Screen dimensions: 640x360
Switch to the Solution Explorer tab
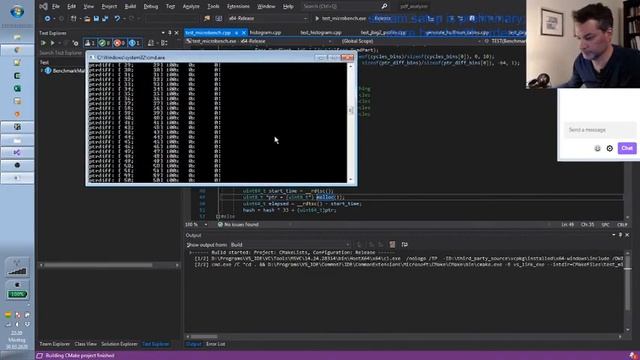(120, 344)
